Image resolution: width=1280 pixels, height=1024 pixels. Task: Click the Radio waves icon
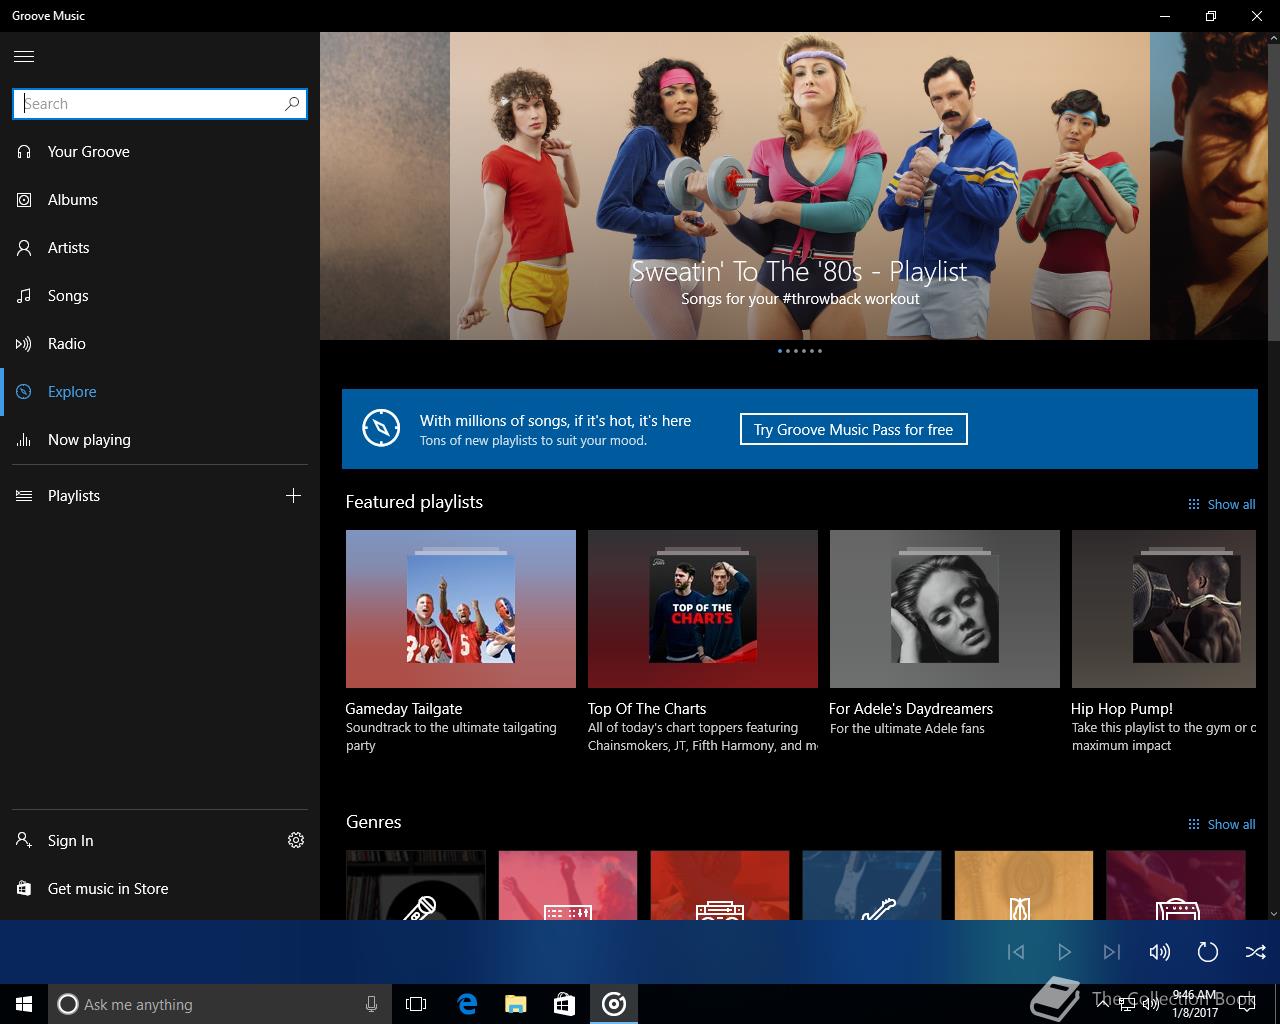[24, 344]
